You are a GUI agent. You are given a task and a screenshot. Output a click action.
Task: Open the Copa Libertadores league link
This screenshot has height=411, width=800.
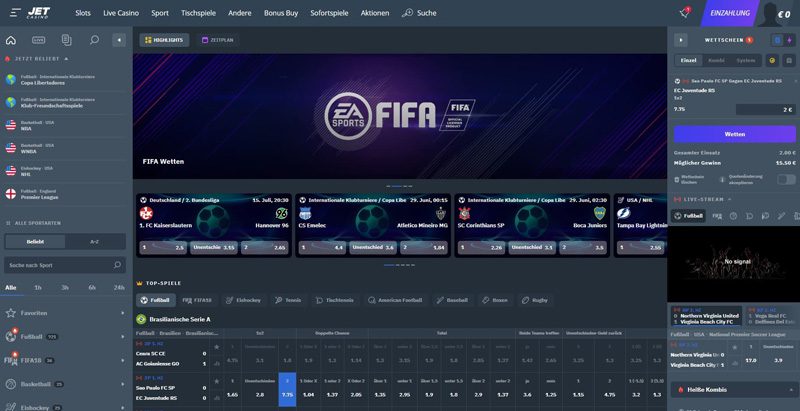pos(43,83)
